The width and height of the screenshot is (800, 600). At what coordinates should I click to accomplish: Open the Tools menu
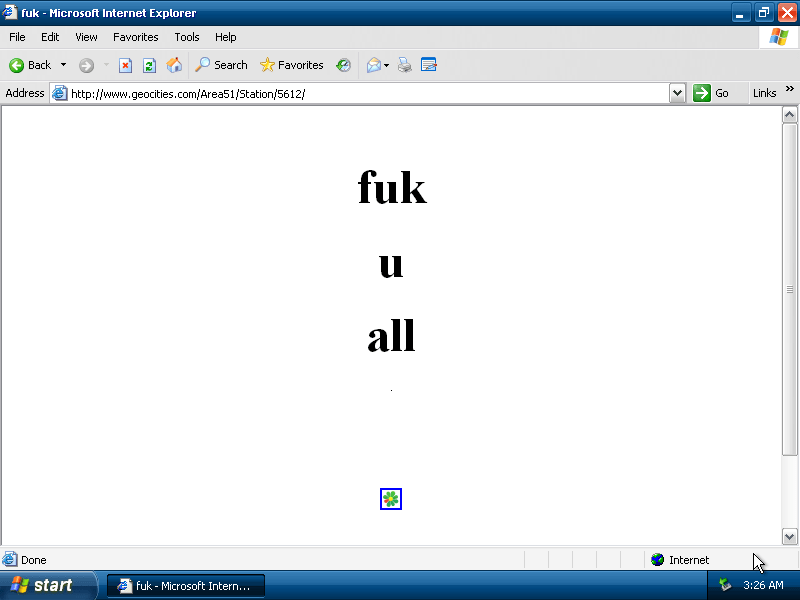pyautogui.click(x=187, y=37)
